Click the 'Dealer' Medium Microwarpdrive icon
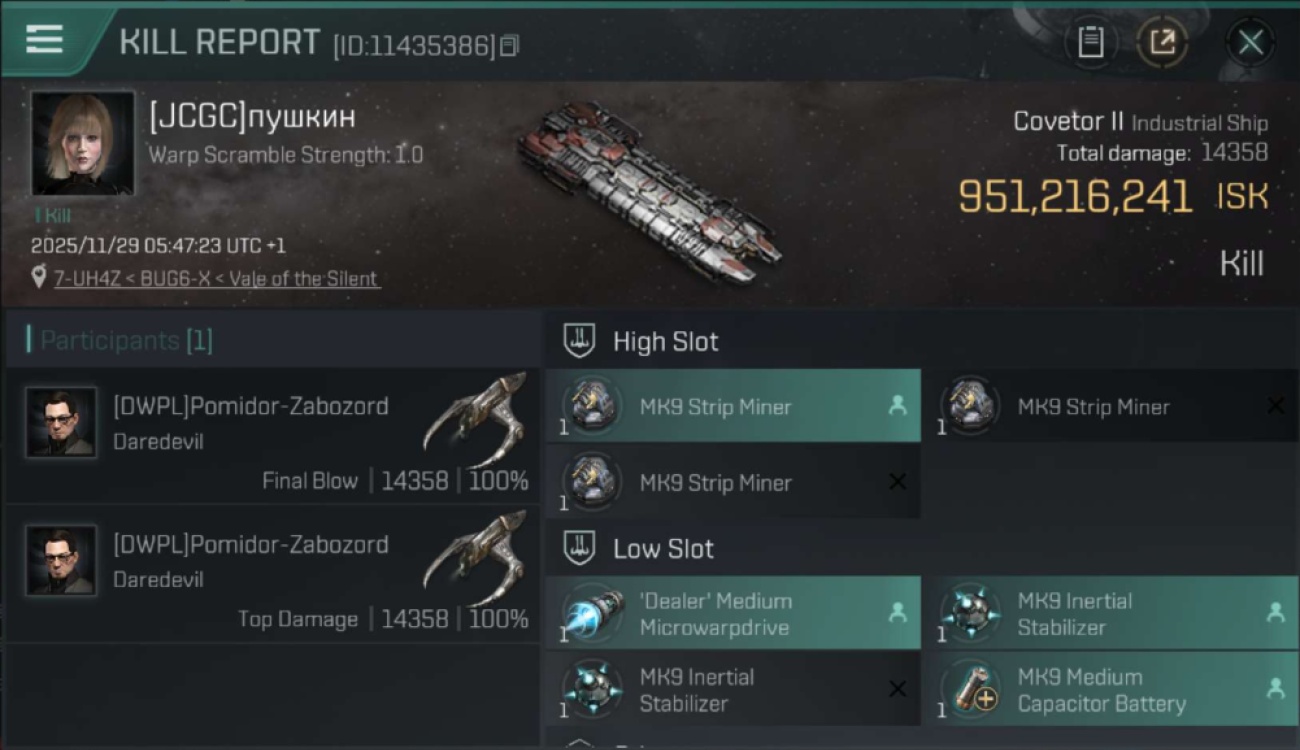The height and width of the screenshot is (750, 1300). pyautogui.click(x=592, y=614)
